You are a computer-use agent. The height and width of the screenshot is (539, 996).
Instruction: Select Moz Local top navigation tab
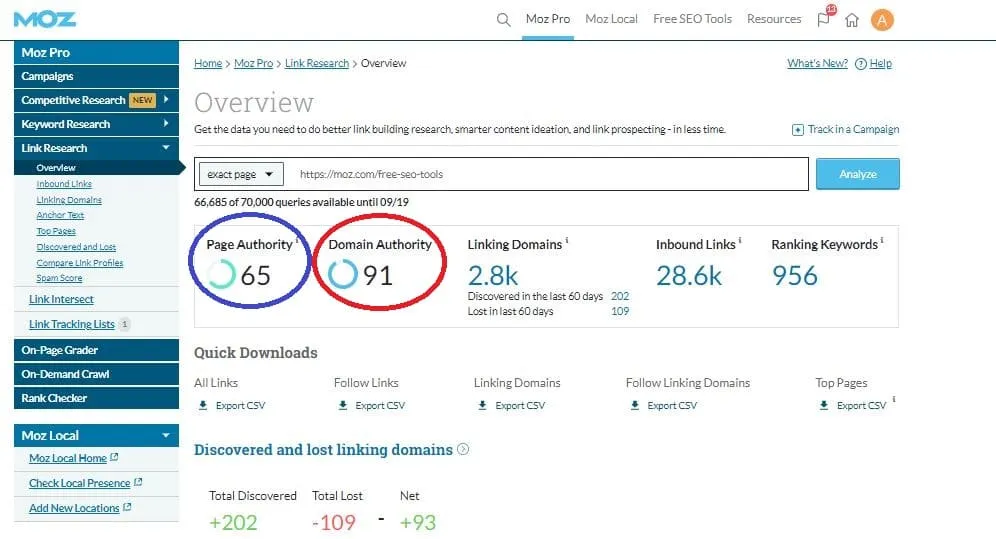click(x=611, y=19)
